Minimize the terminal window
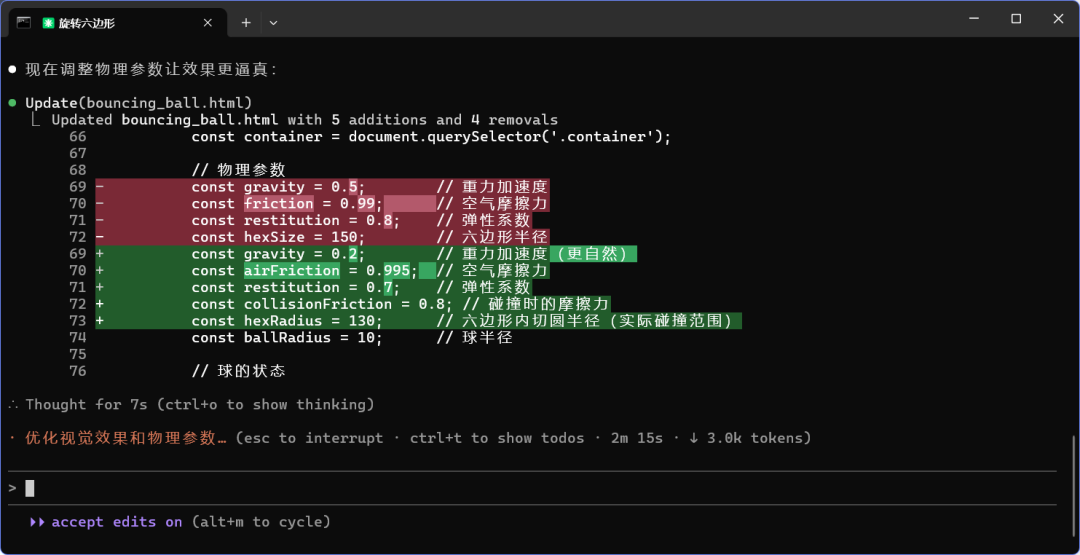Viewport: 1080px width, 555px height. pyautogui.click(x=972, y=19)
